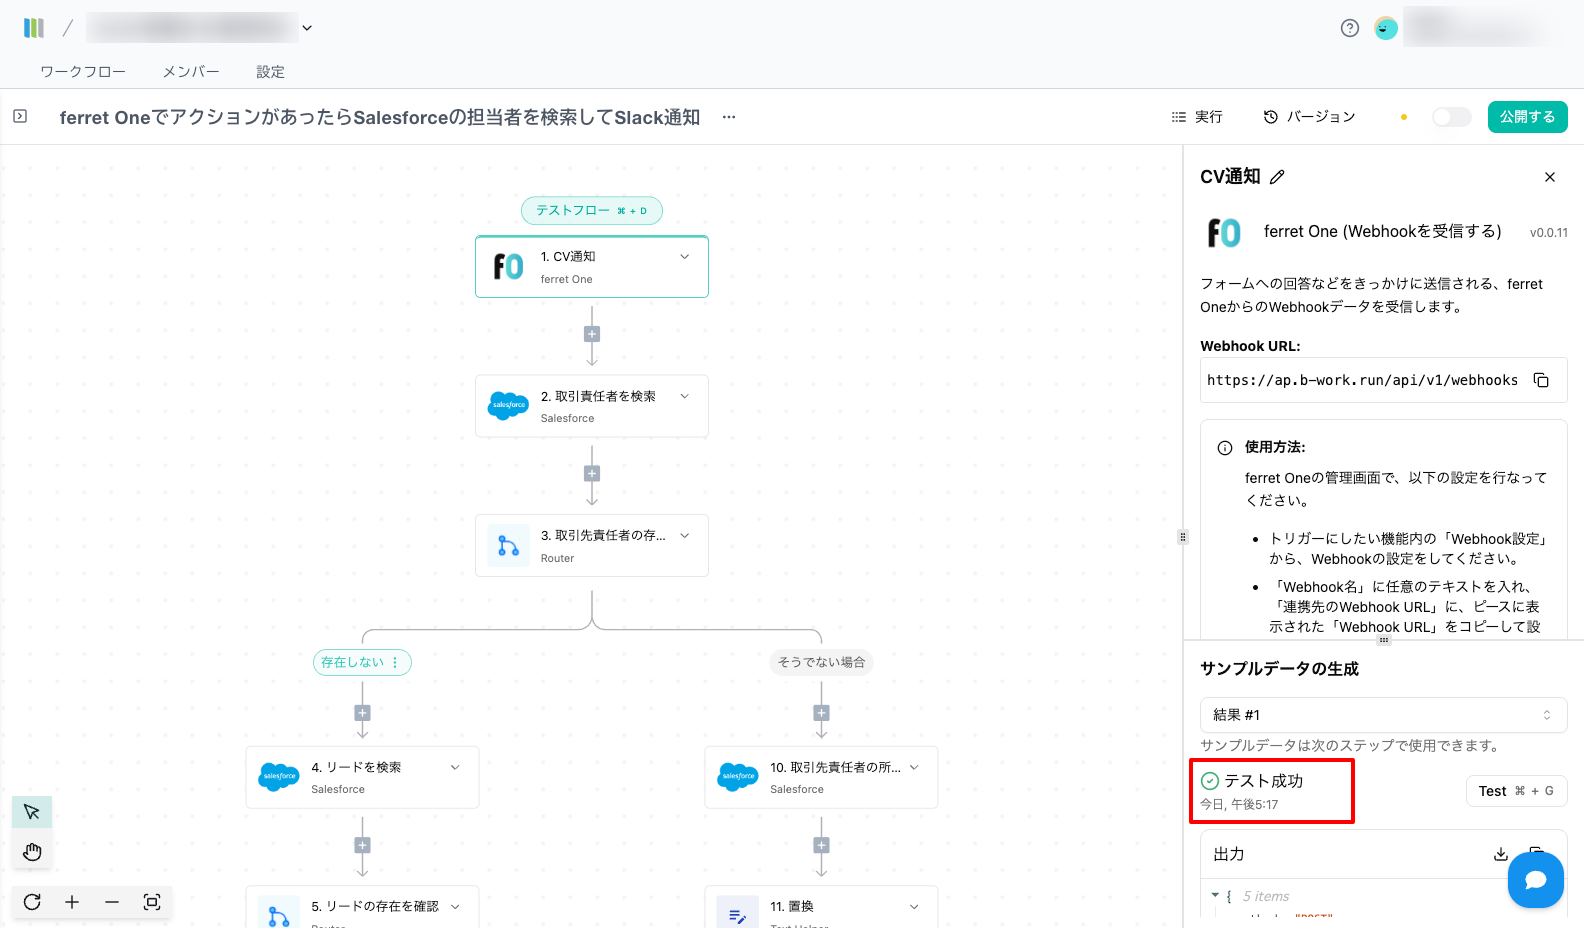
Task: Select the そうでない場合 branch label
Action: click(x=821, y=662)
